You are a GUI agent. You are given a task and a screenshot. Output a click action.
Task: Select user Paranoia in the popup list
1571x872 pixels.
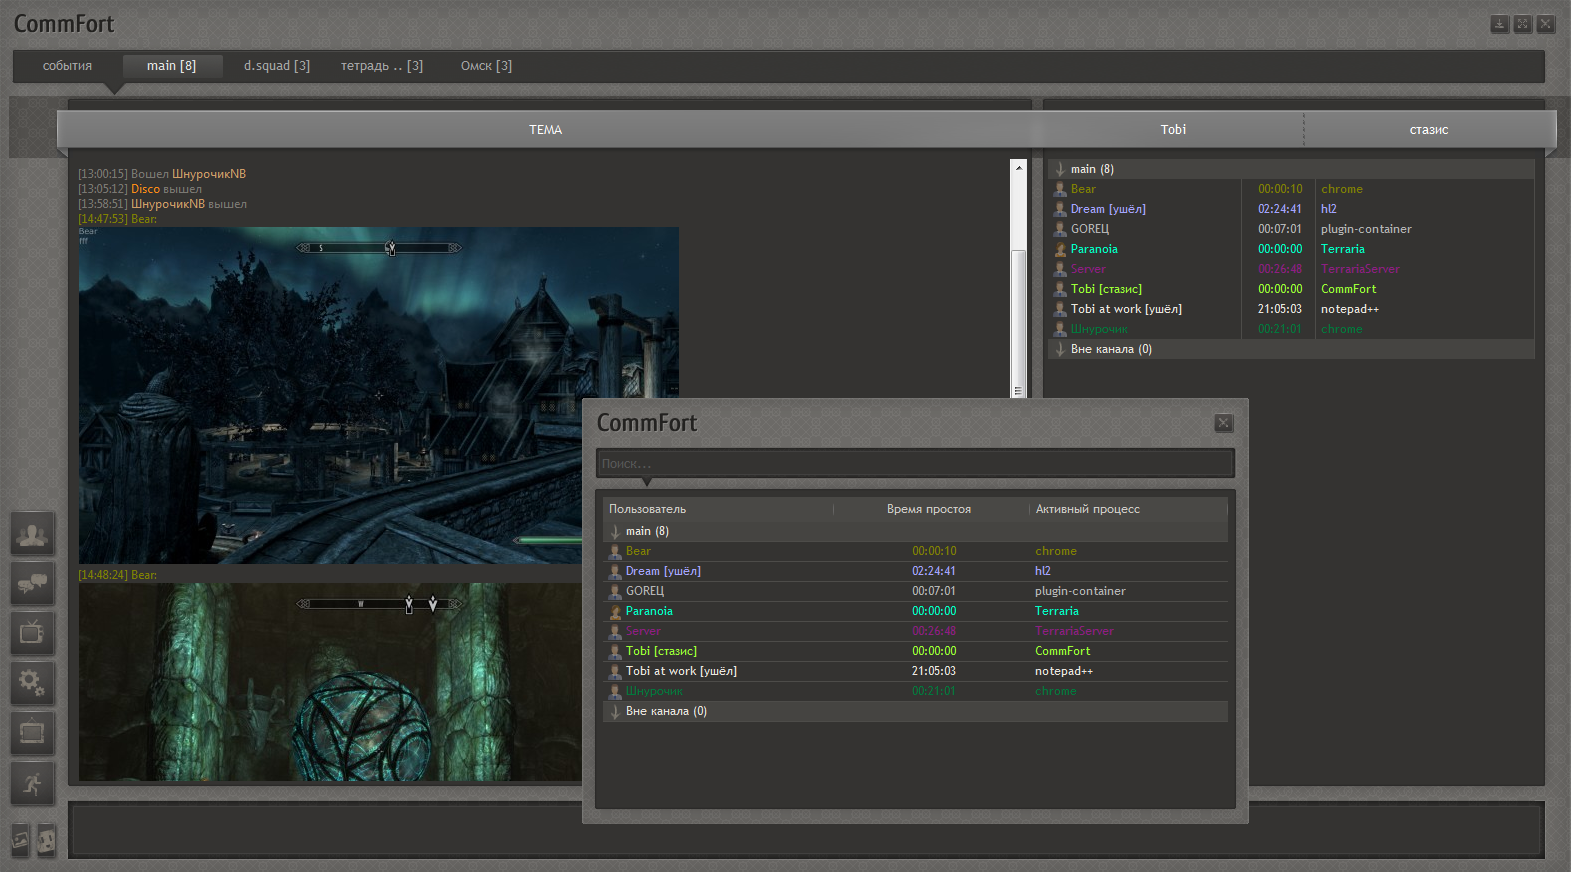pyautogui.click(x=649, y=611)
